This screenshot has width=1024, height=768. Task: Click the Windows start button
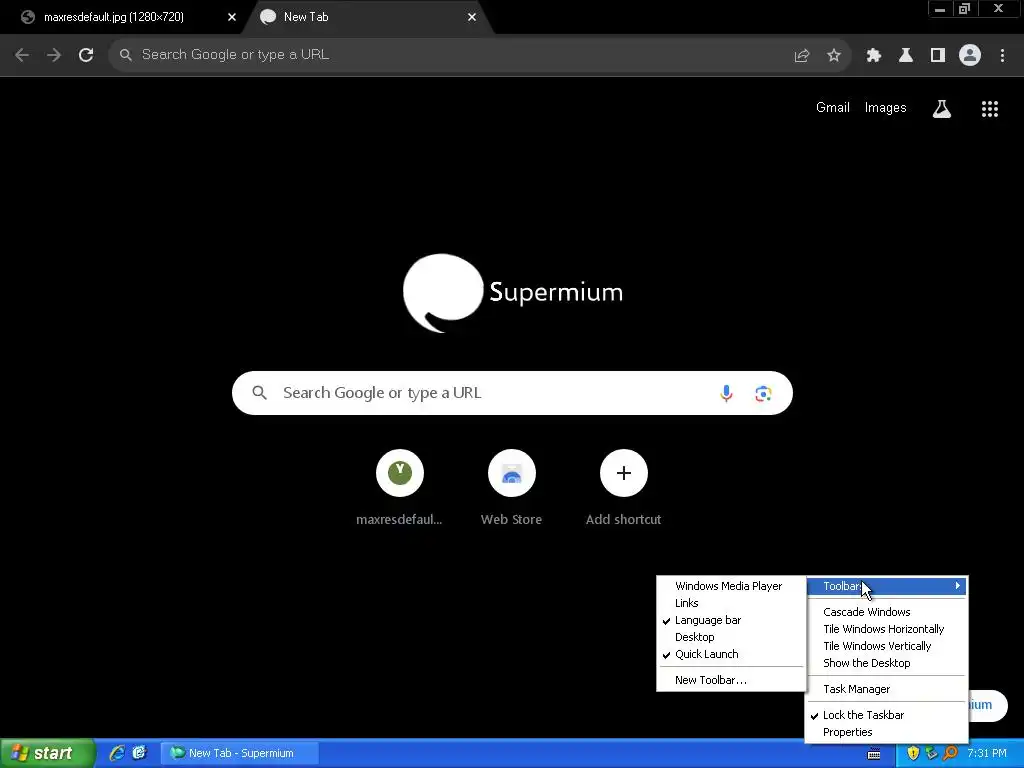tap(46, 753)
